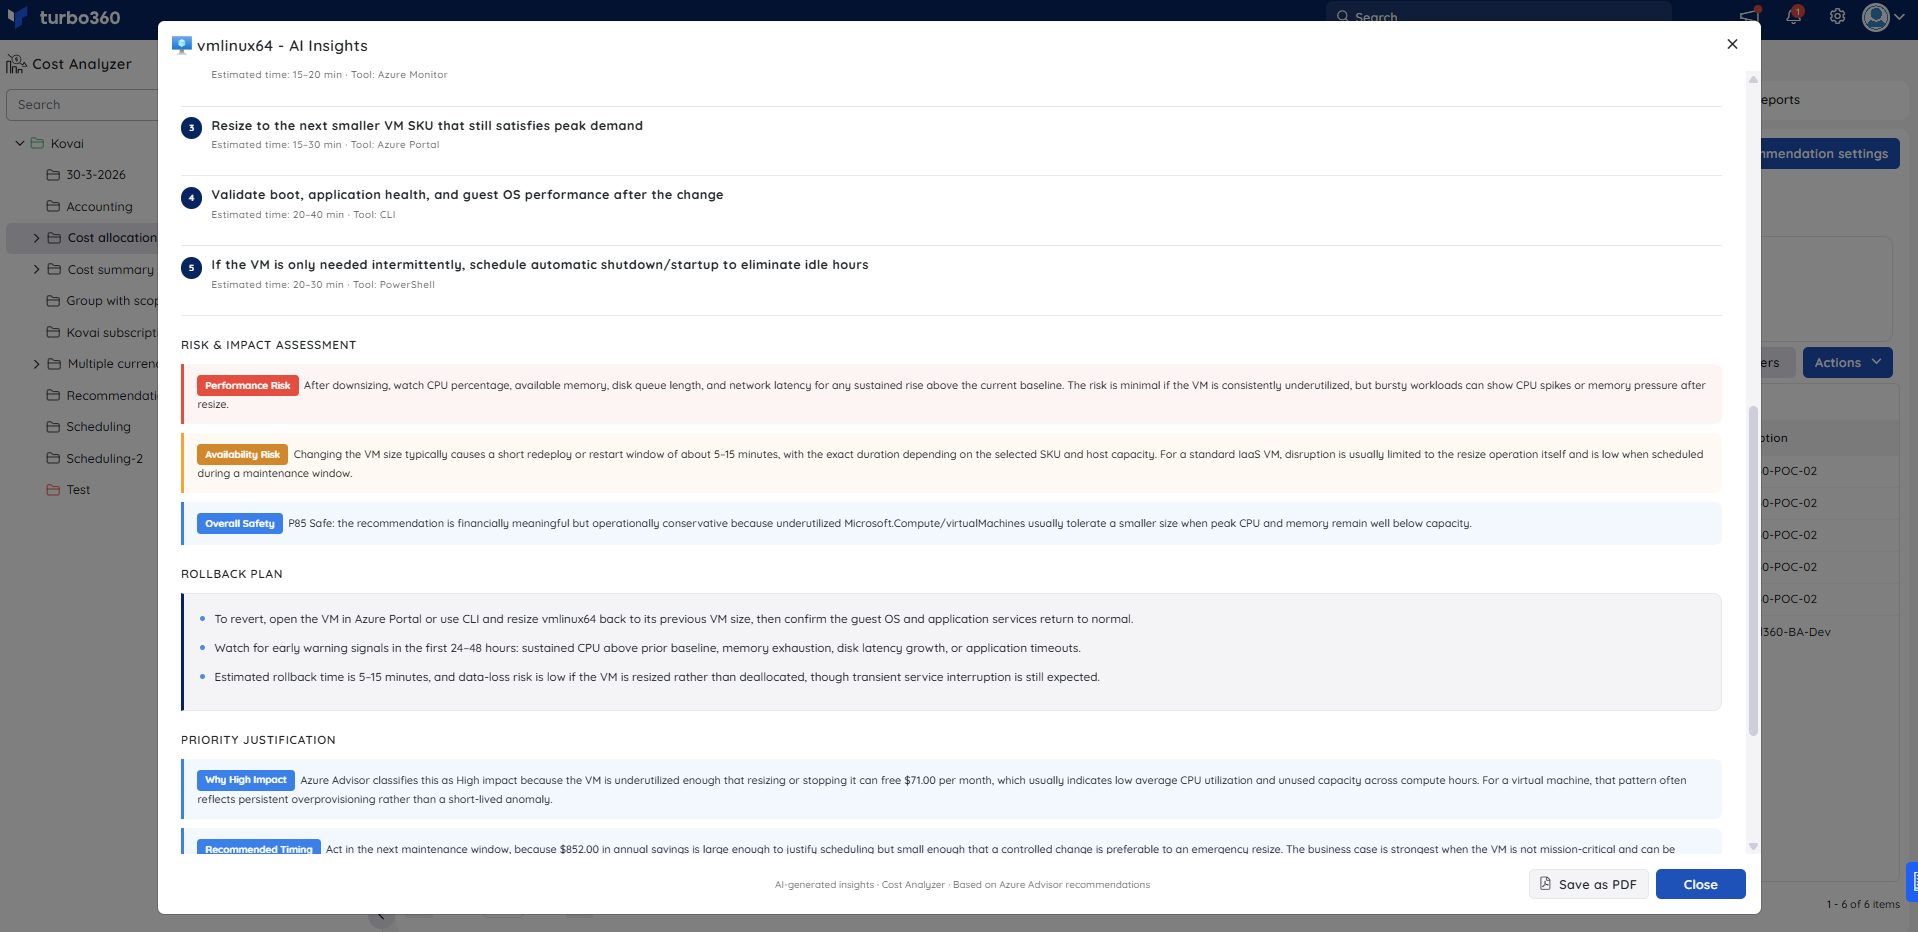The height and width of the screenshot is (932, 1918).
Task: Expand the Multiple currency folder
Action: coord(37,364)
